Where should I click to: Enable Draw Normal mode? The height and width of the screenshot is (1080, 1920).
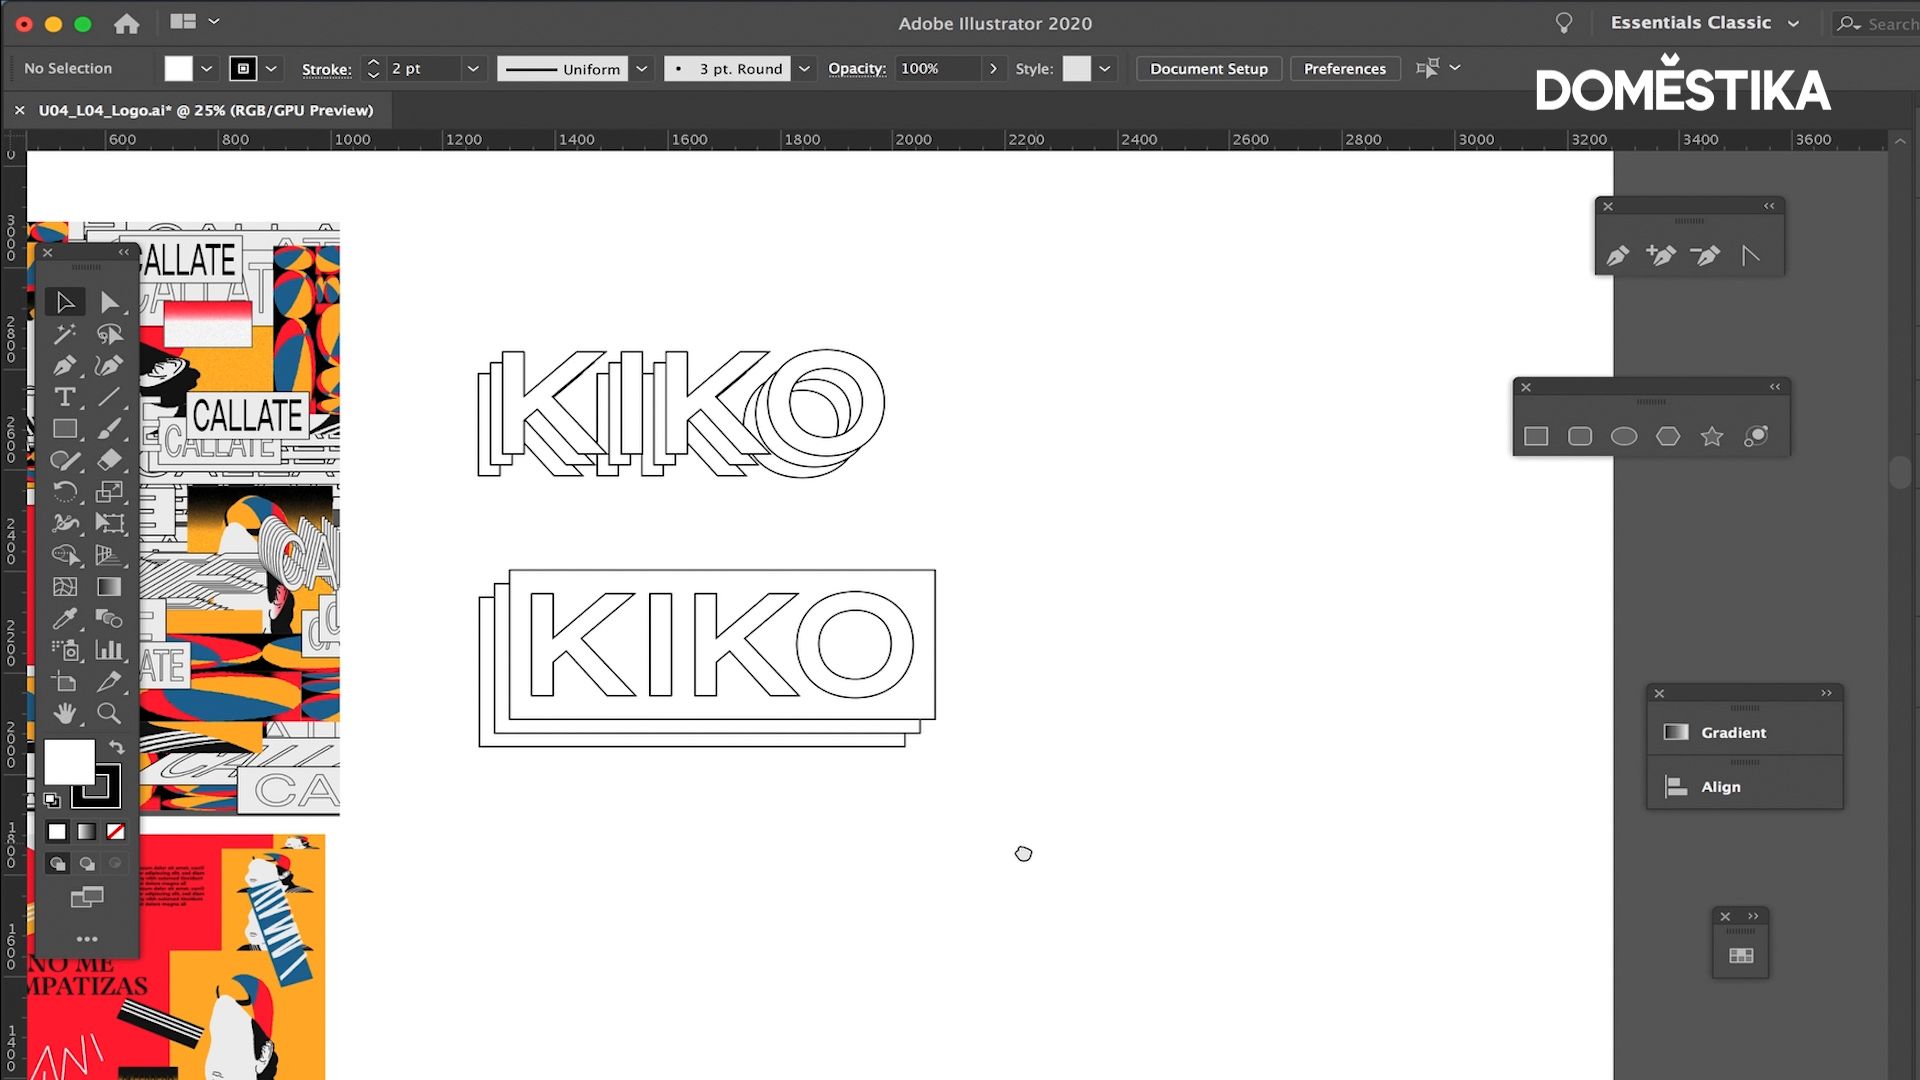click(58, 864)
